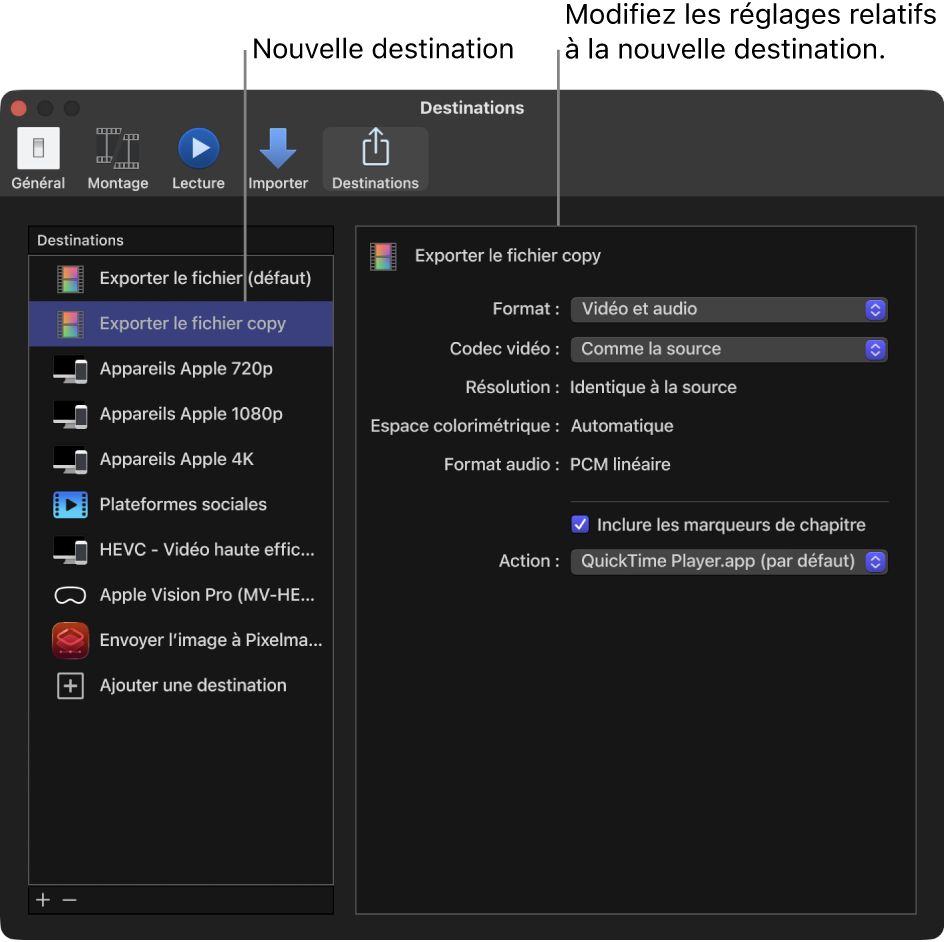The image size is (944, 942).
Task: Select Plateformes sociales destination
Action: pyautogui.click(x=181, y=504)
